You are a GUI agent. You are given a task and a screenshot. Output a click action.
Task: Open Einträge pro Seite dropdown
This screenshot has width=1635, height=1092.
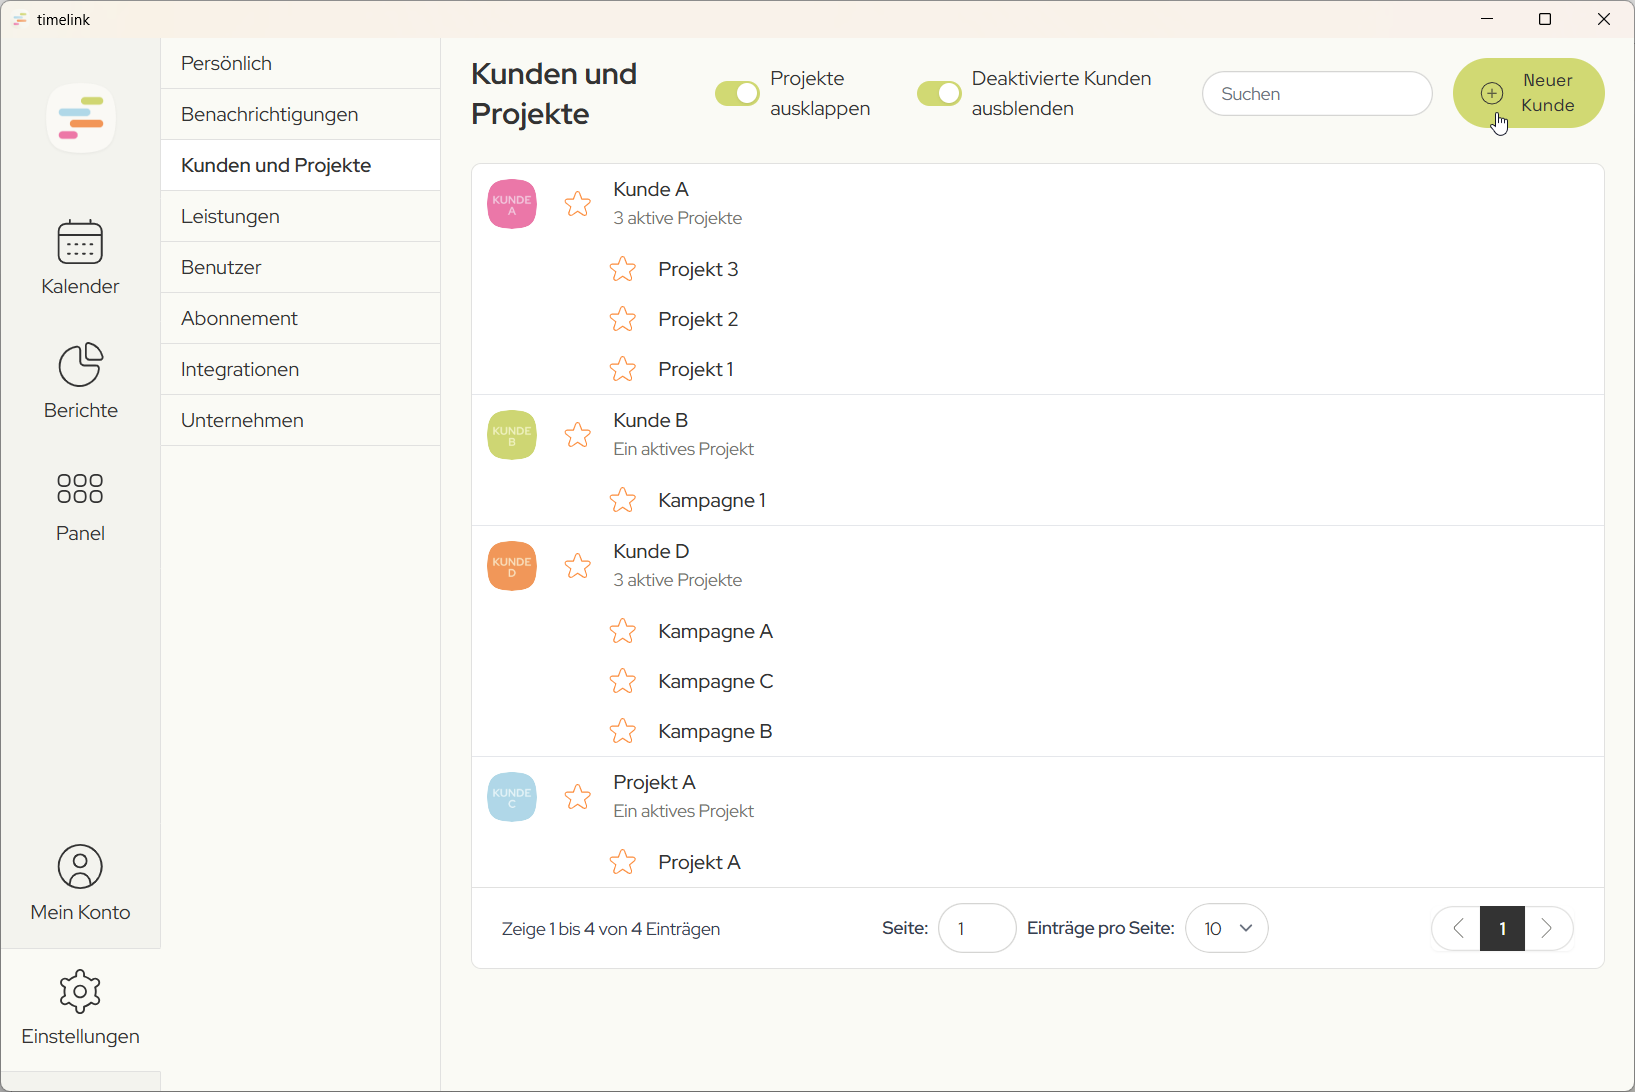pos(1227,928)
